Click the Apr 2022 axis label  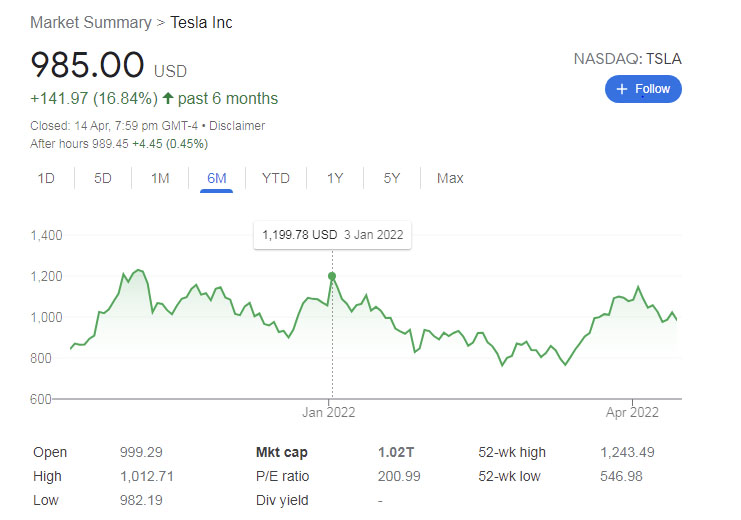(632, 412)
